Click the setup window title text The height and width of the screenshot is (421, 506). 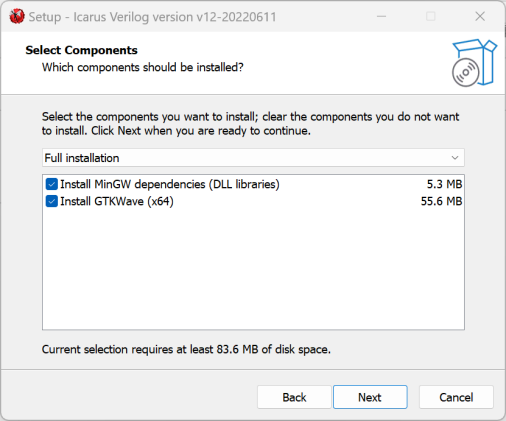pyautogui.click(x=152, y=17)
